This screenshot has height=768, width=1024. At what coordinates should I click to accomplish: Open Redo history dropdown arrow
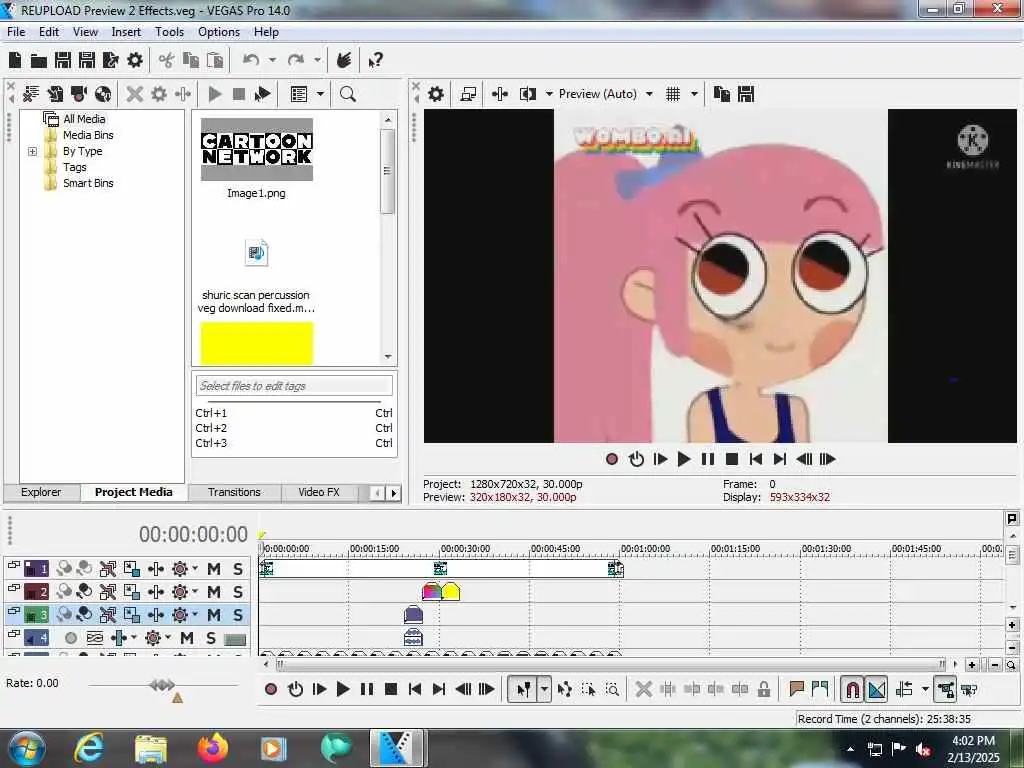(x=317, y=60)
